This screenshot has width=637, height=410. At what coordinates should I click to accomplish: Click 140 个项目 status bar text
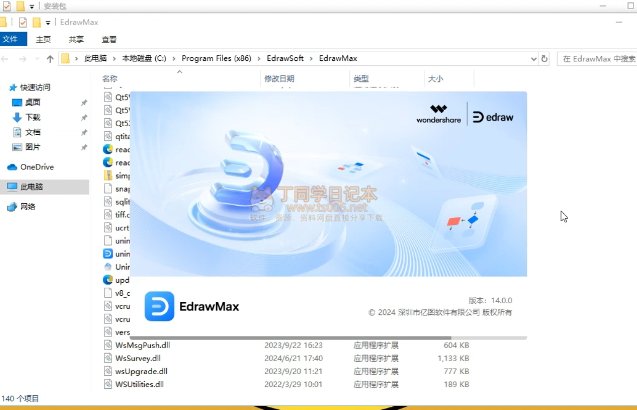20,399
